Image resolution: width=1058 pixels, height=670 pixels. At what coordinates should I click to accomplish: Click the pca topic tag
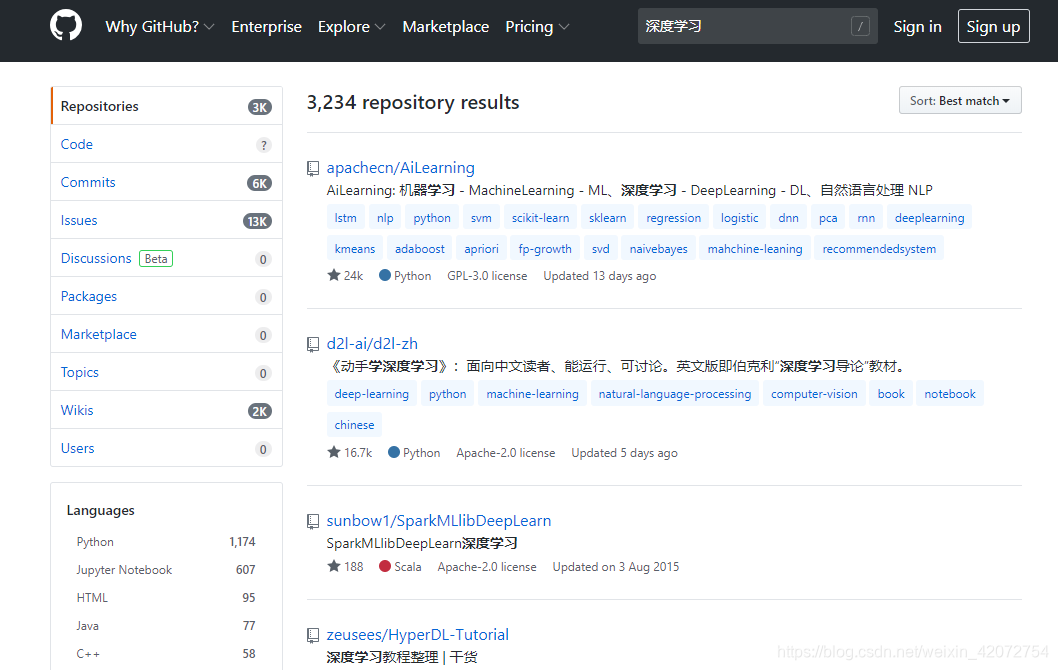pos(828,217)
